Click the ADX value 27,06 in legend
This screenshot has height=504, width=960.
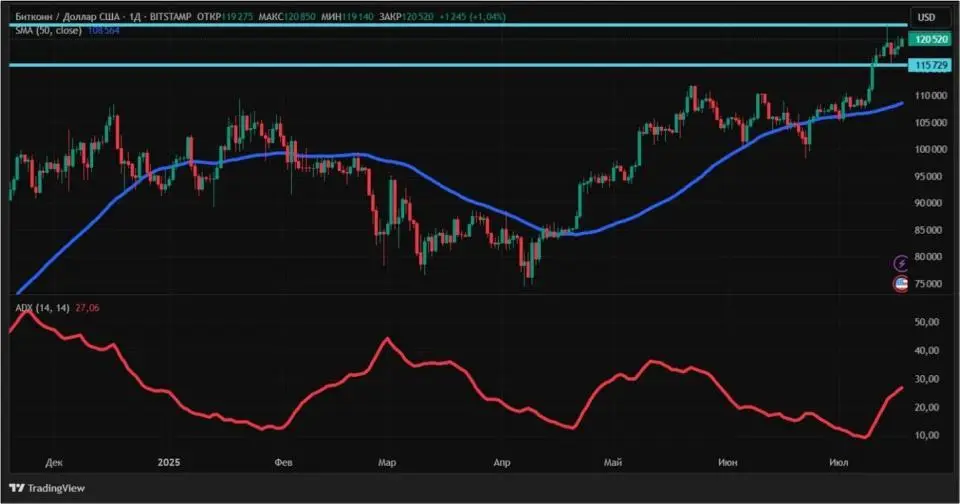click(87, 308)
